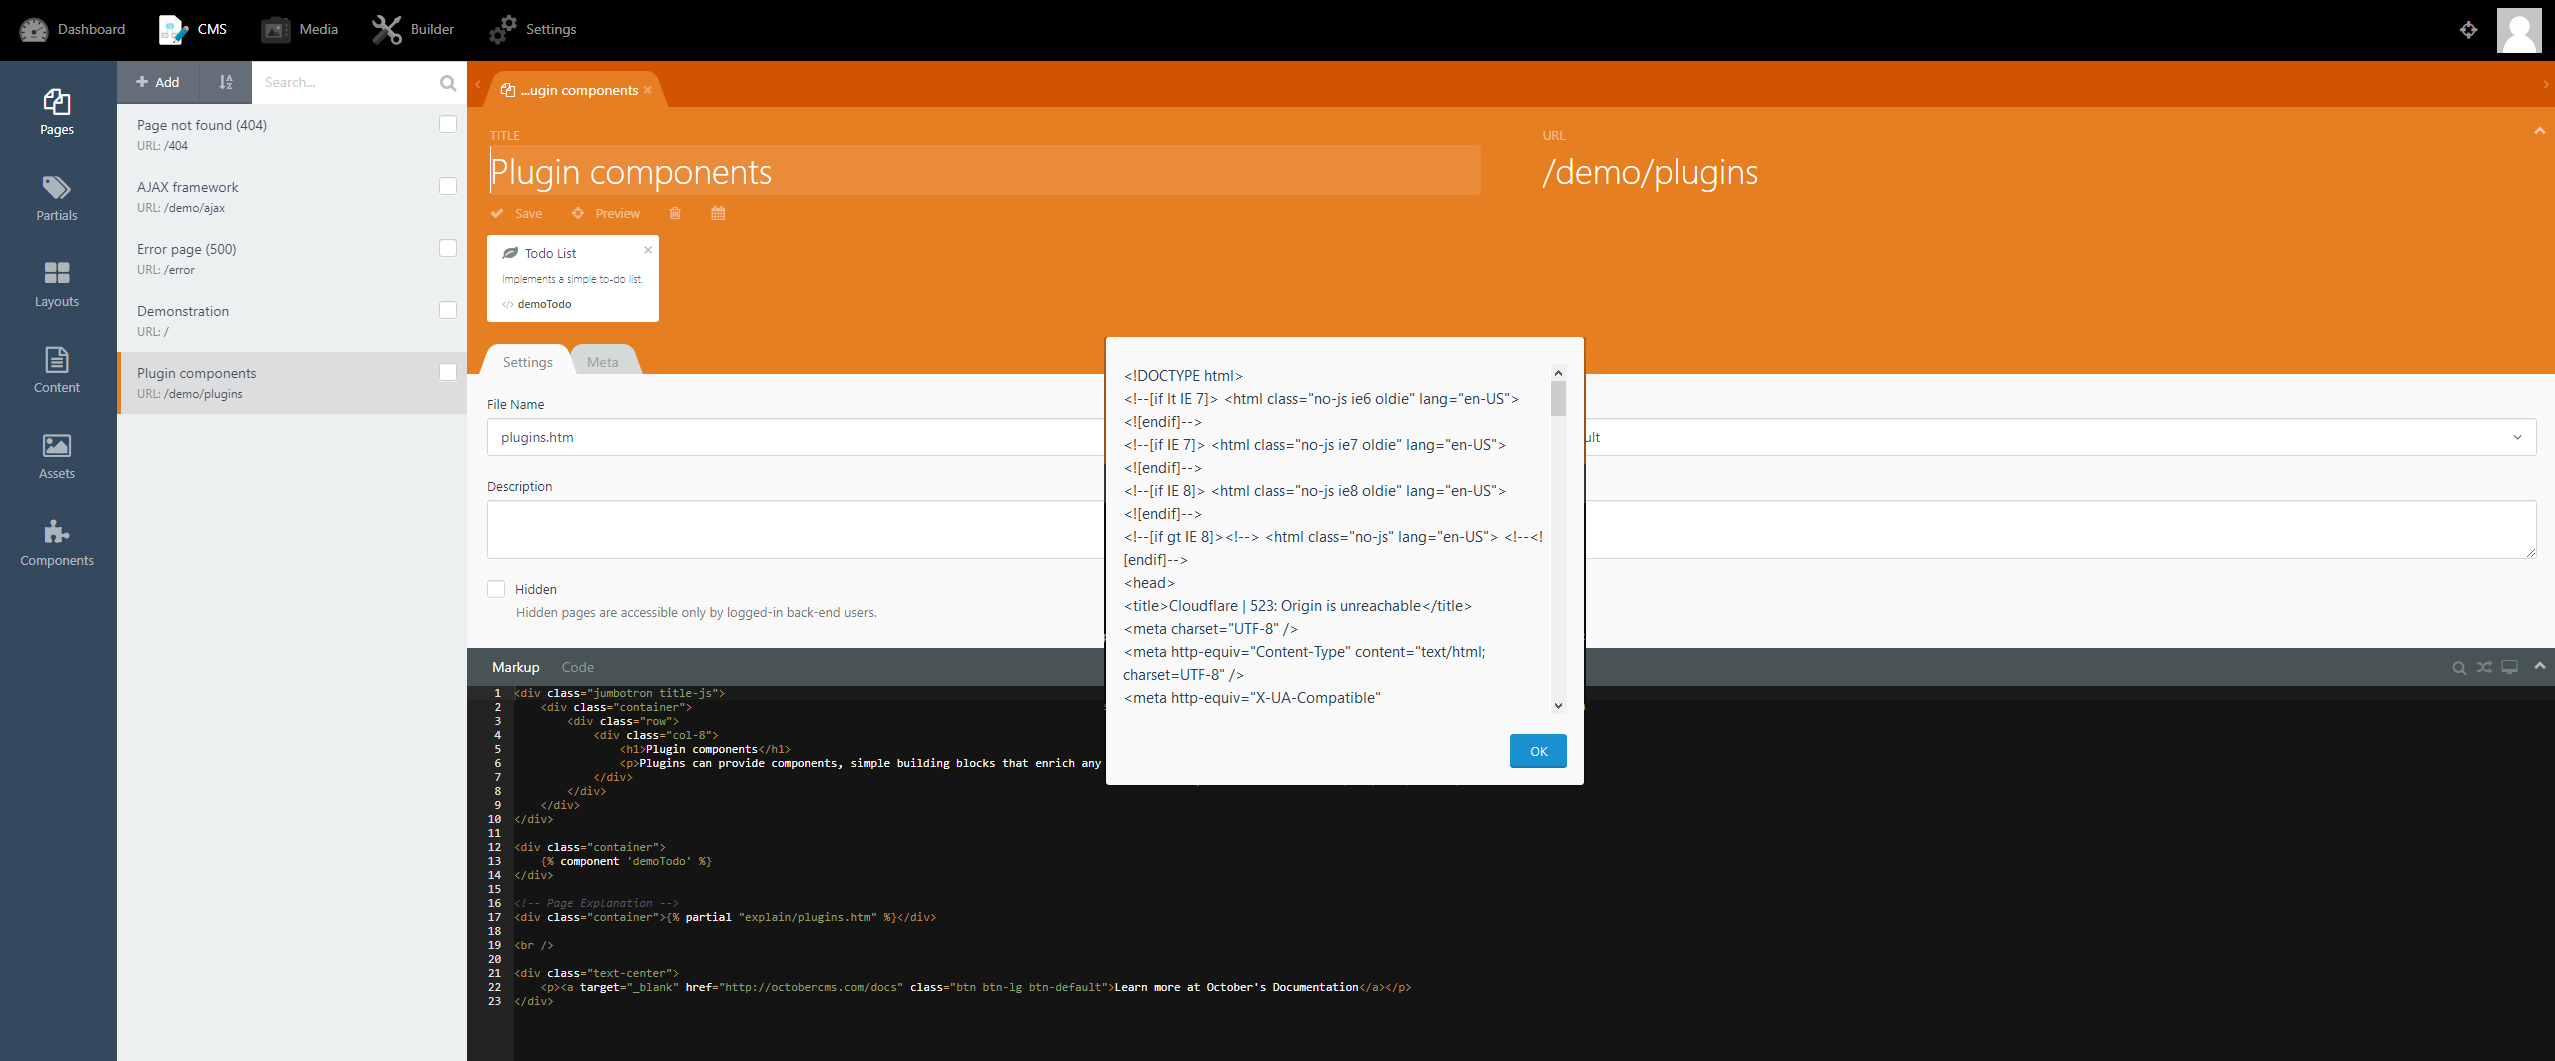This screenshot has height=1061, width=2555.
Task: Click the calendar icon in page toolbar
Action: tap(718, 213)
